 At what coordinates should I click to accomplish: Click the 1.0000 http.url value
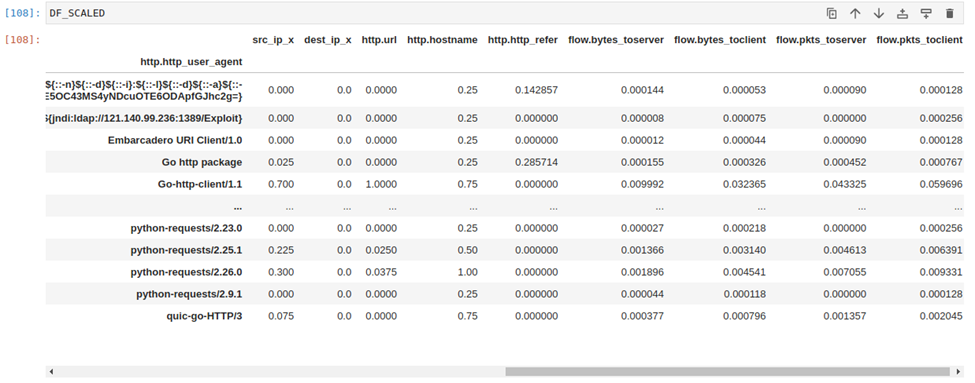(x=381, y=184)
